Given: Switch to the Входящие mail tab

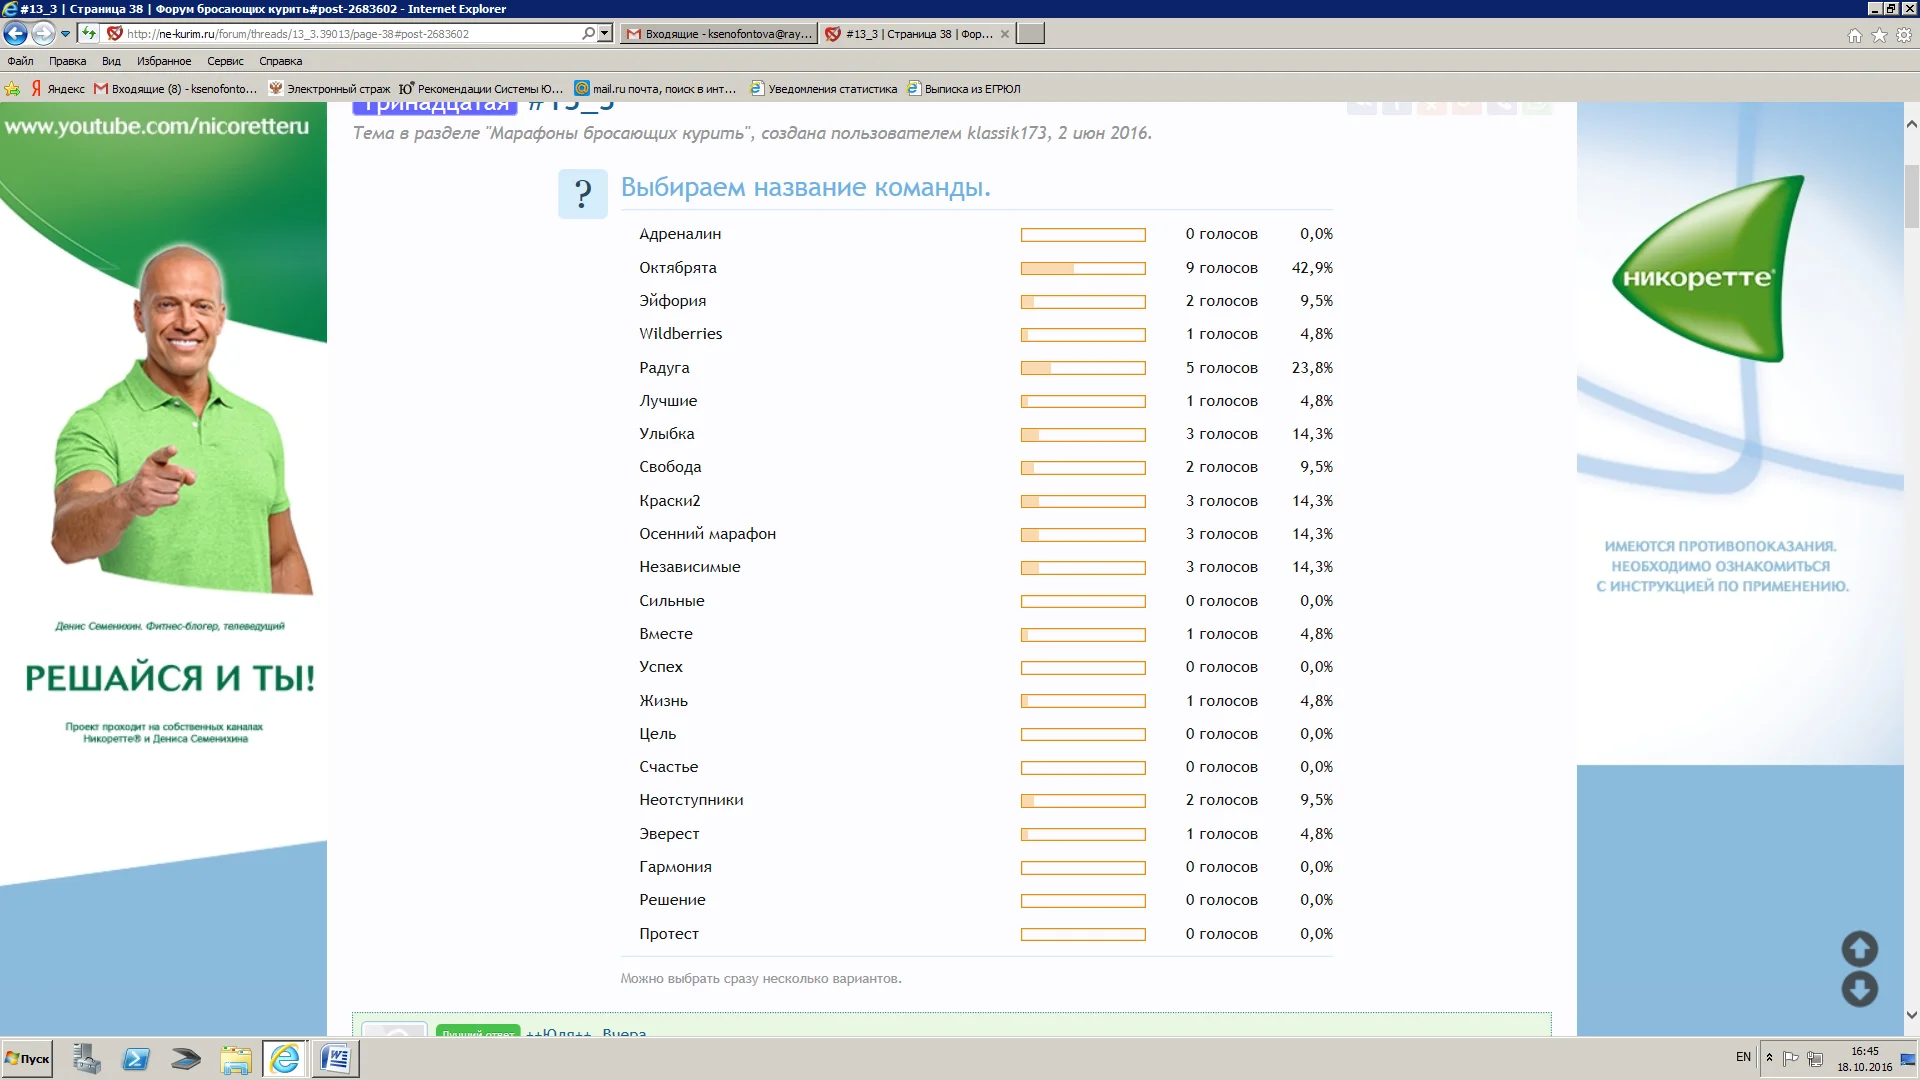Looking at the screenshot, I should pos(718,34).
